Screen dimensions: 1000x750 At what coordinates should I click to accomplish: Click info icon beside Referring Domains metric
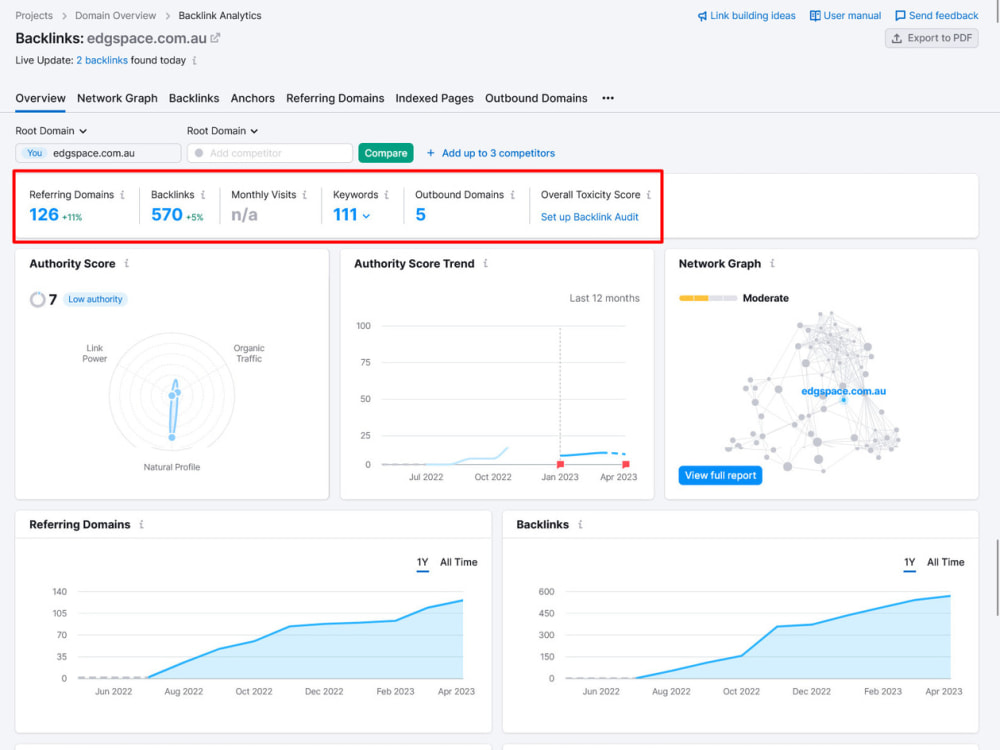click(x=122, y=195)
